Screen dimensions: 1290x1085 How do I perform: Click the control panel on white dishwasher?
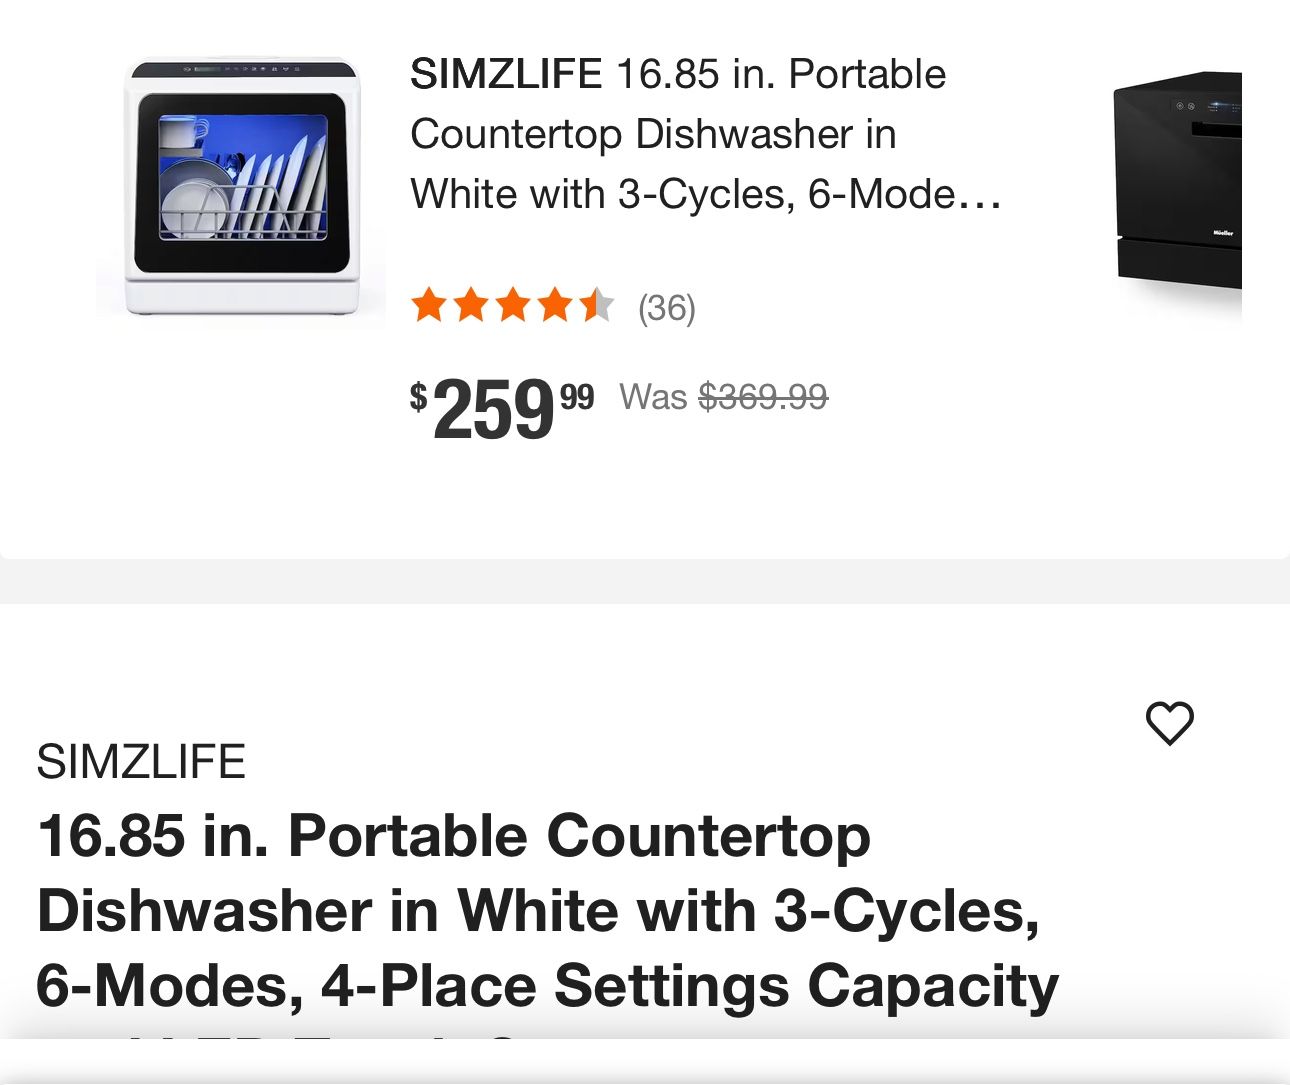[241, 70]
